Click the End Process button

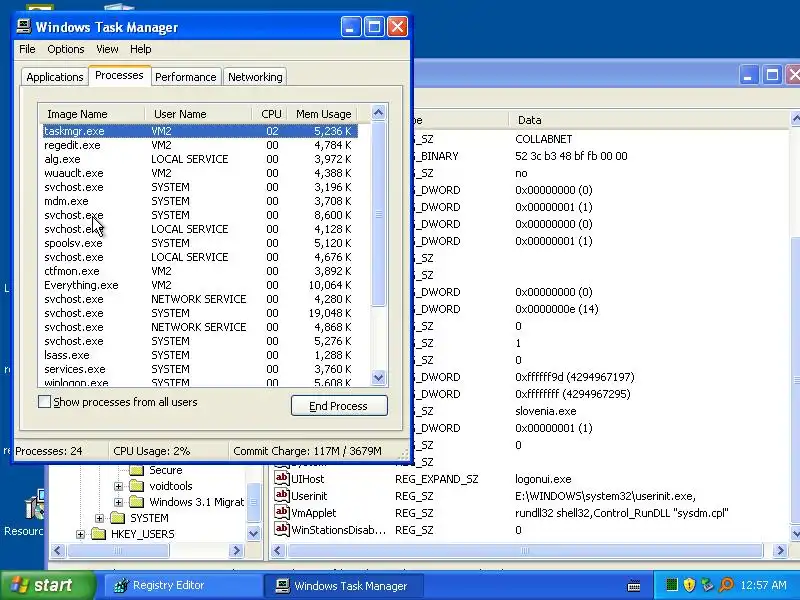click(339, 406)
